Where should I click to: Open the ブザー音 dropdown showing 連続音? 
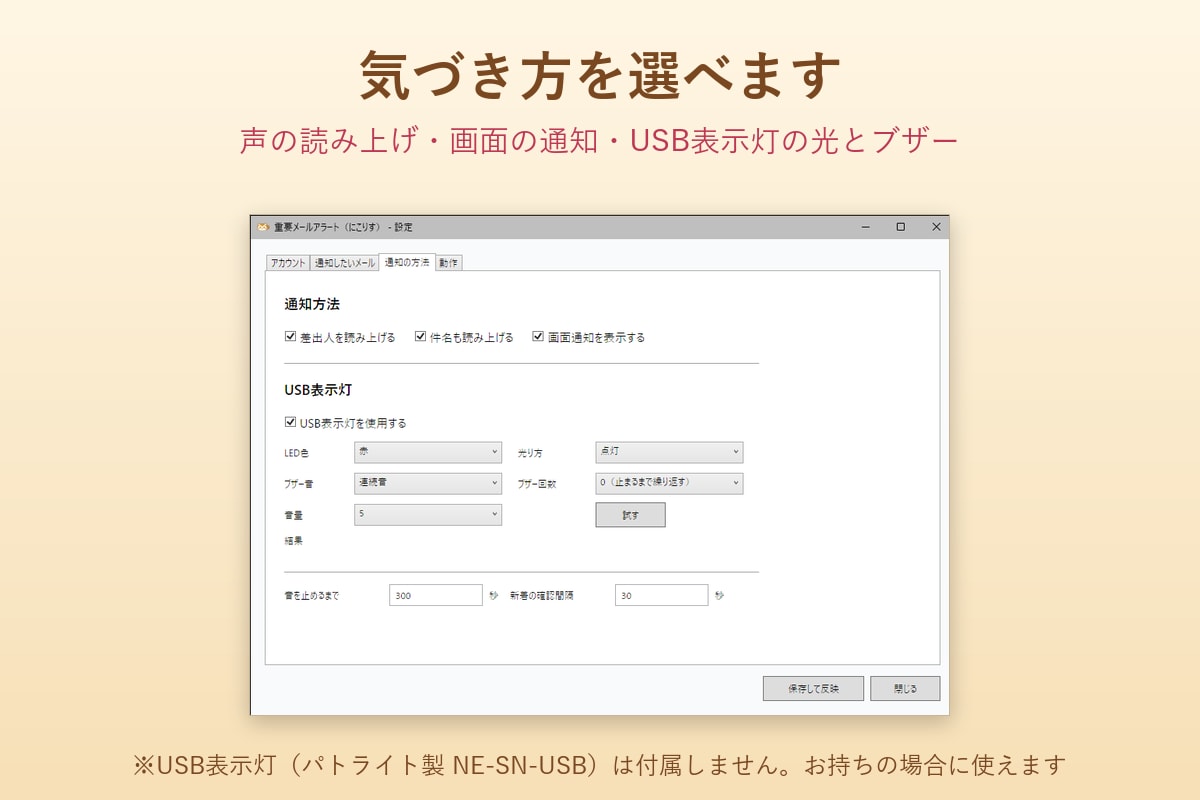[428, 483]
